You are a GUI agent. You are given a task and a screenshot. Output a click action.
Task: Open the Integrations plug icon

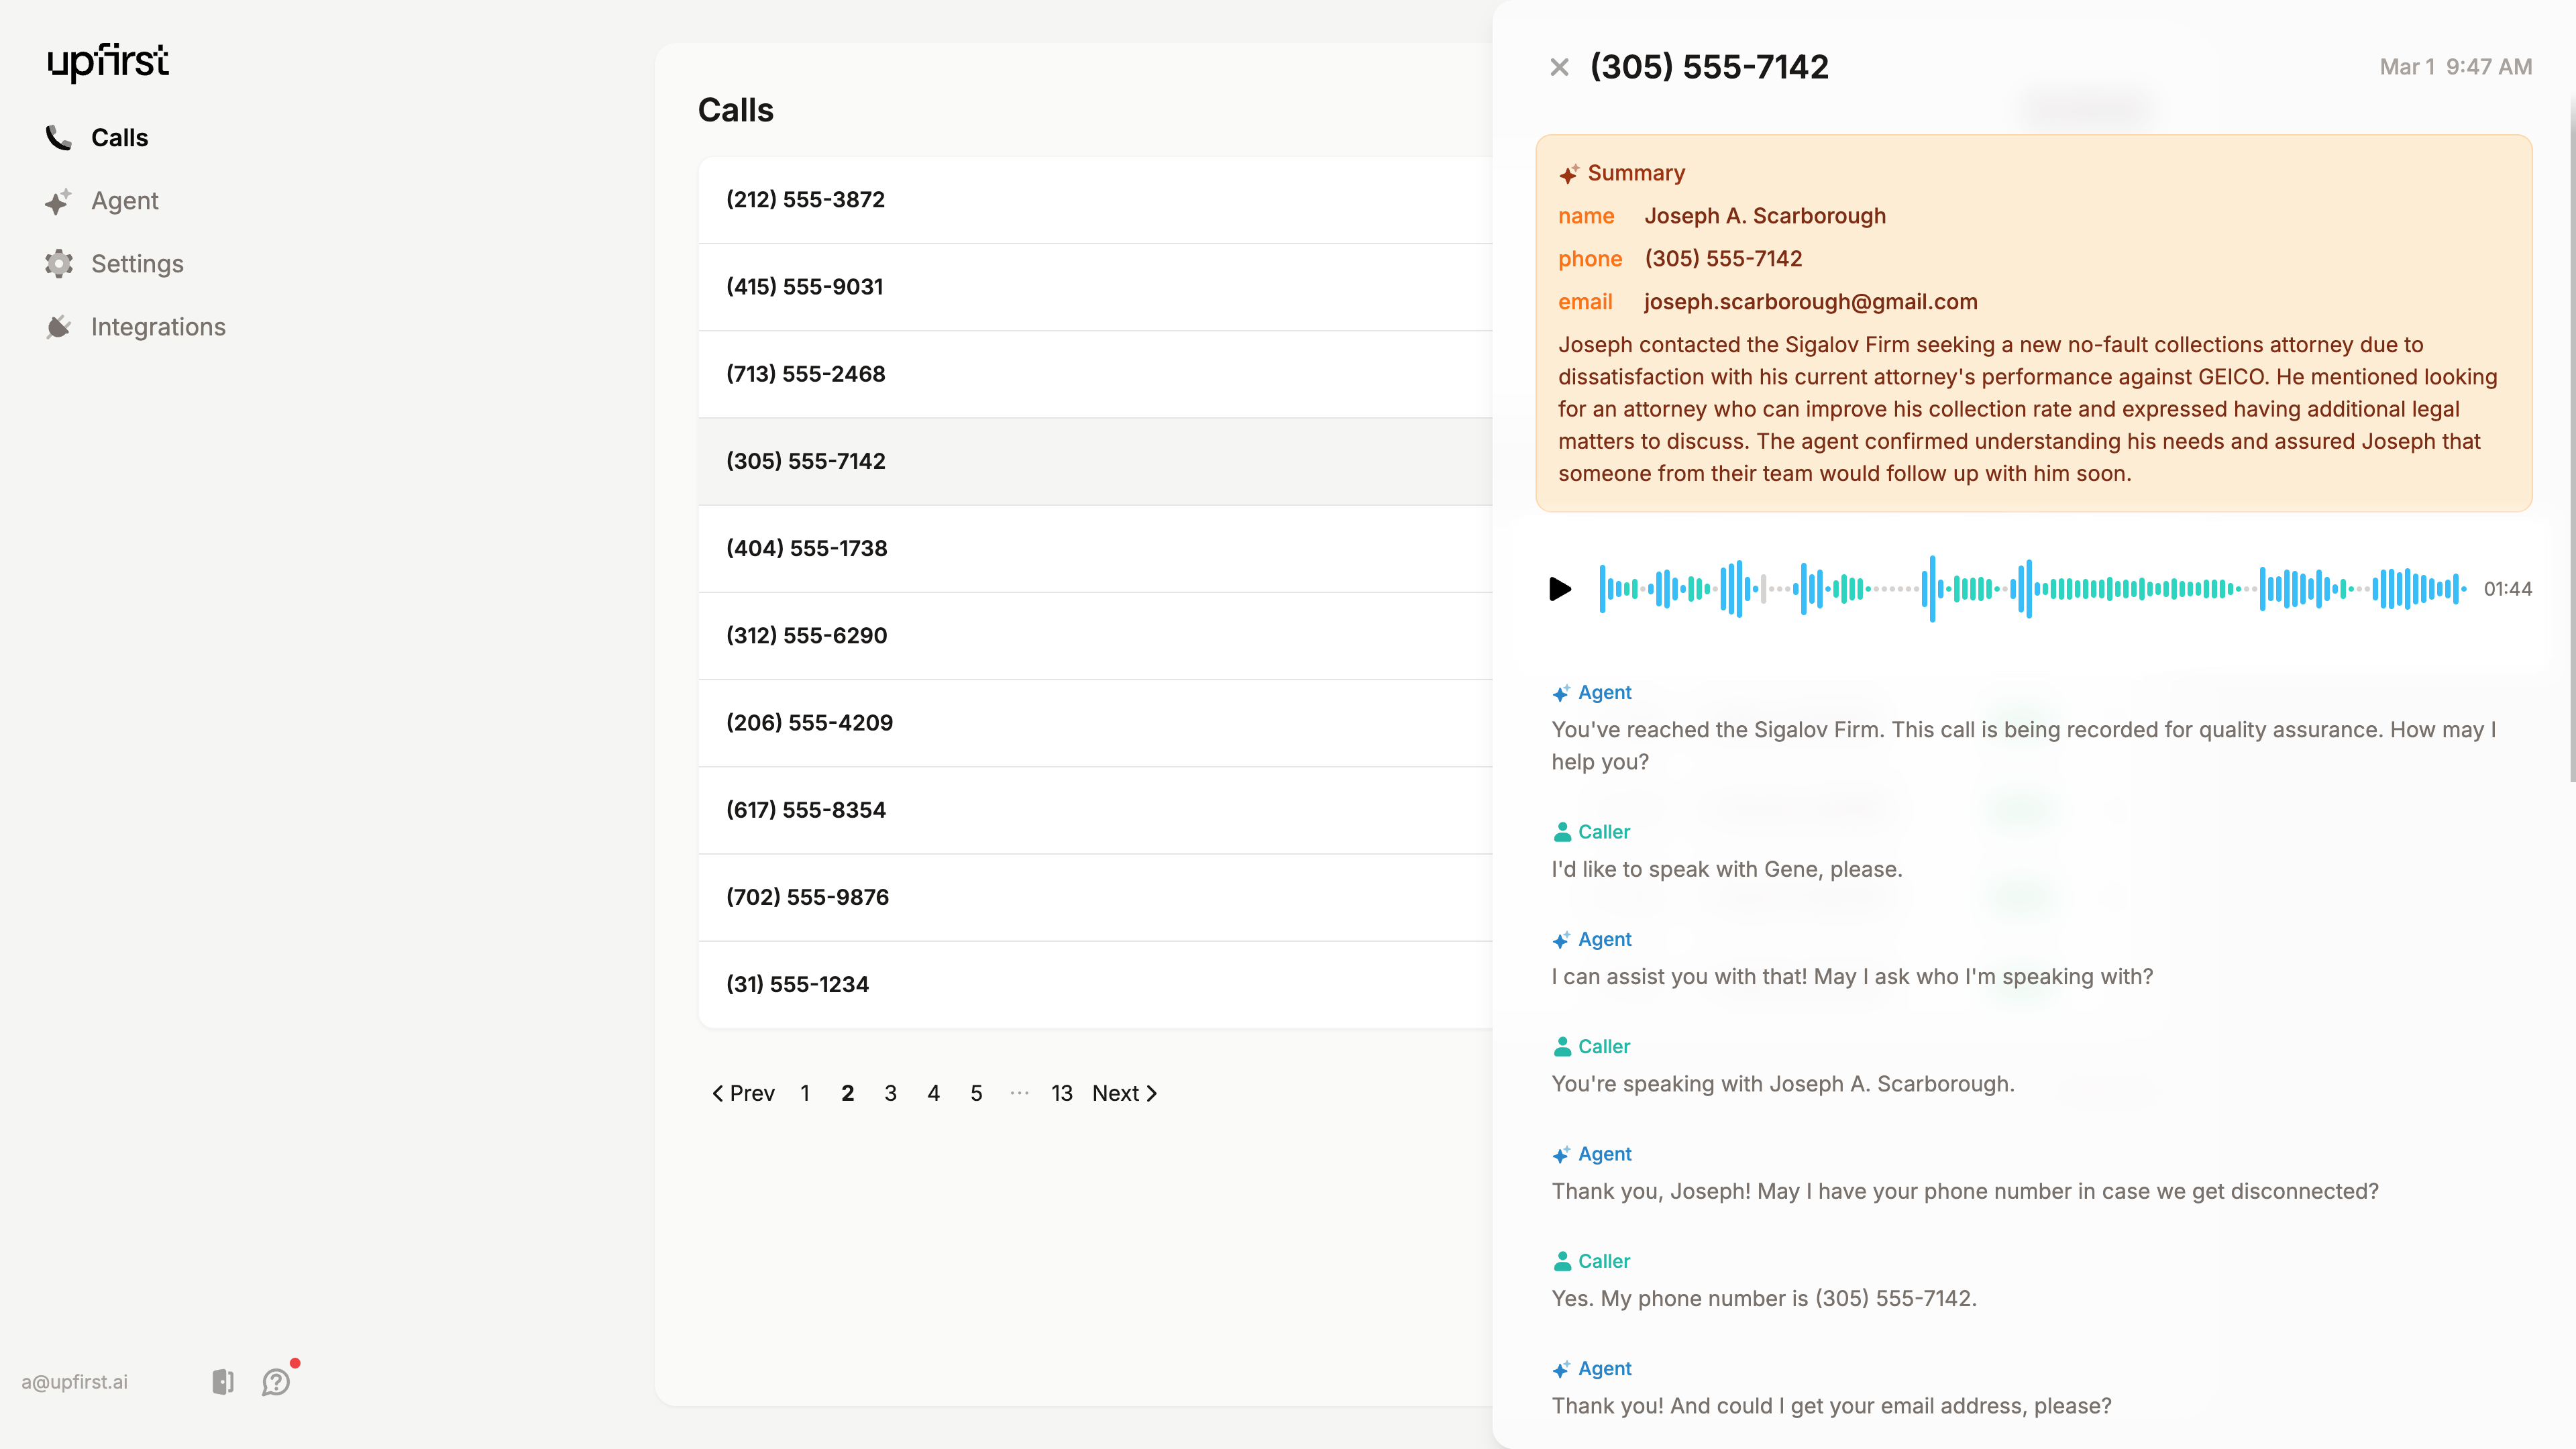(x=59, y=327)
